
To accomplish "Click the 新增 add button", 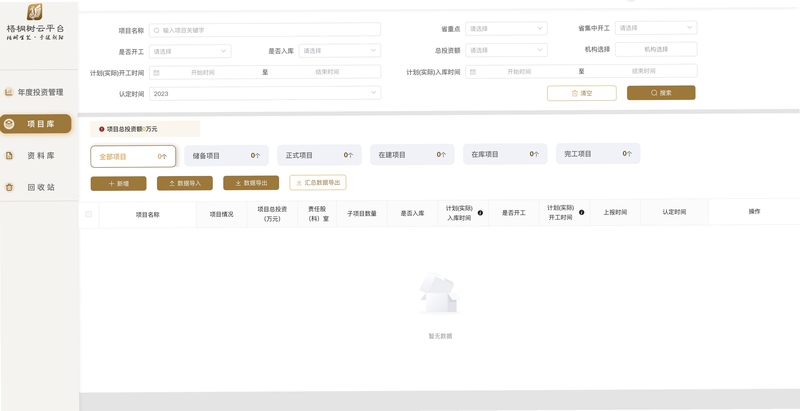I will 118,184.
